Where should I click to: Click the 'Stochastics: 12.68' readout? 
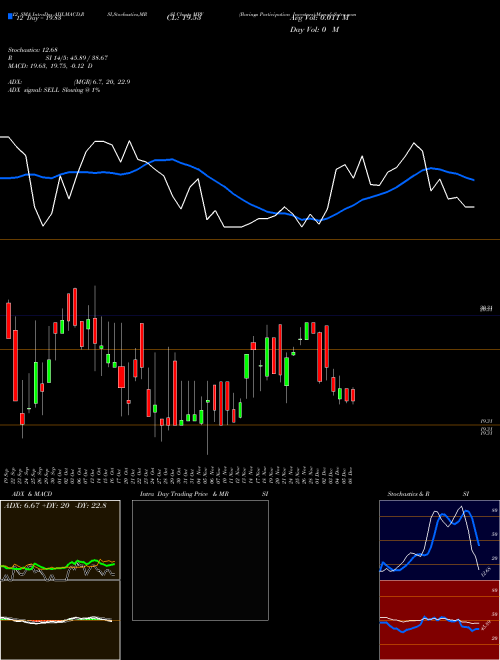coord(32,51)
